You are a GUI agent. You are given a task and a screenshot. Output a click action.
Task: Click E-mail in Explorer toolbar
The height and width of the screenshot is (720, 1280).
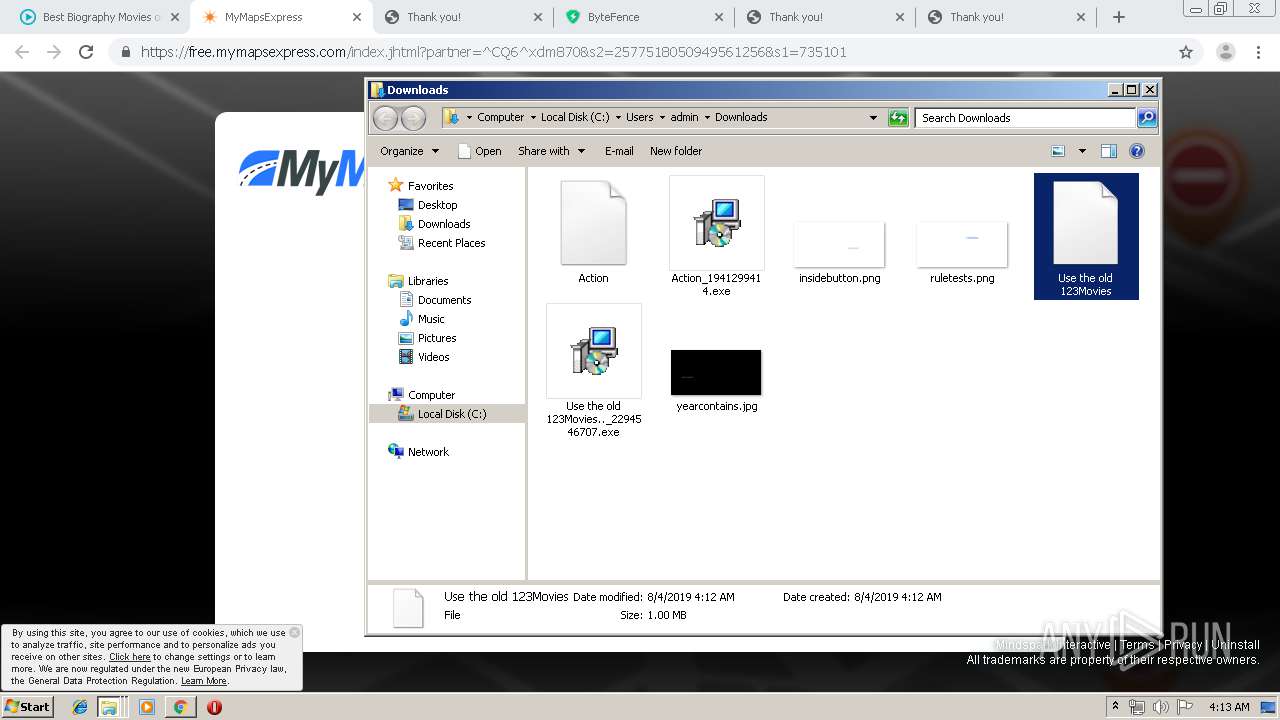click(x=619, y=151)
